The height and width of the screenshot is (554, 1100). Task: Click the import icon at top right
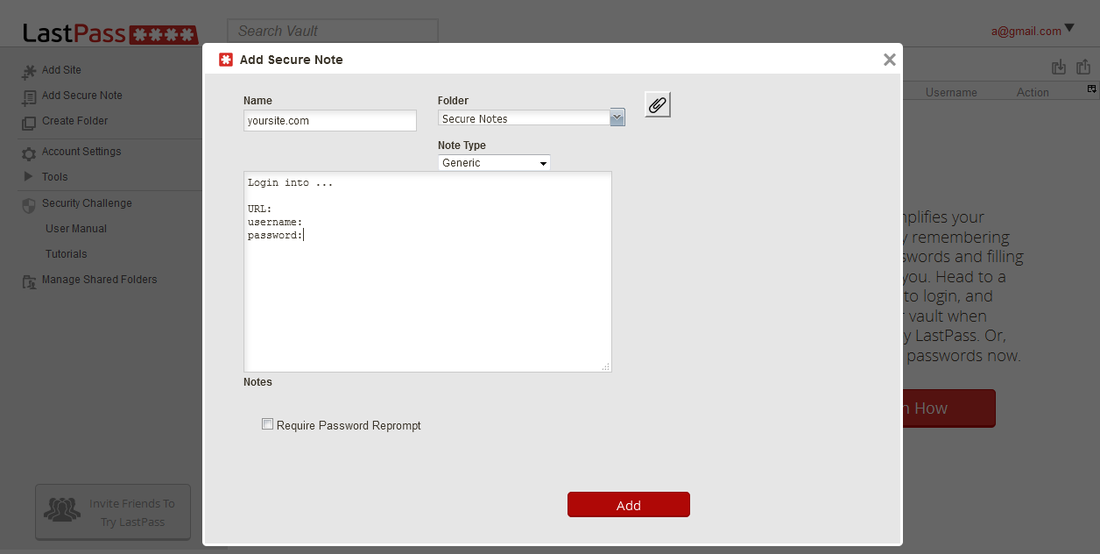click(1059, 67)
